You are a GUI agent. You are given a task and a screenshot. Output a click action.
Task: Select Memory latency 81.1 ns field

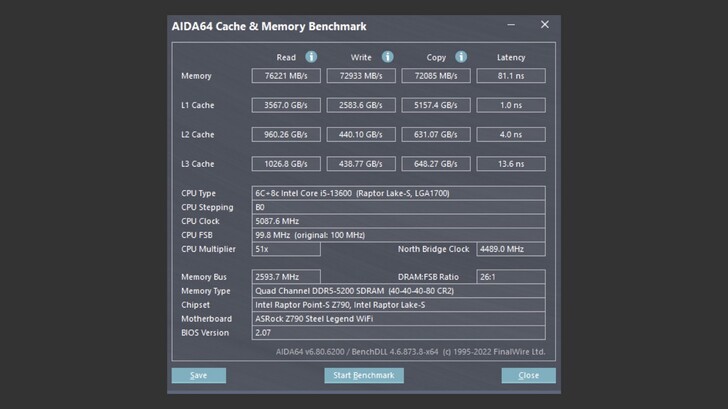click(511, 76)
